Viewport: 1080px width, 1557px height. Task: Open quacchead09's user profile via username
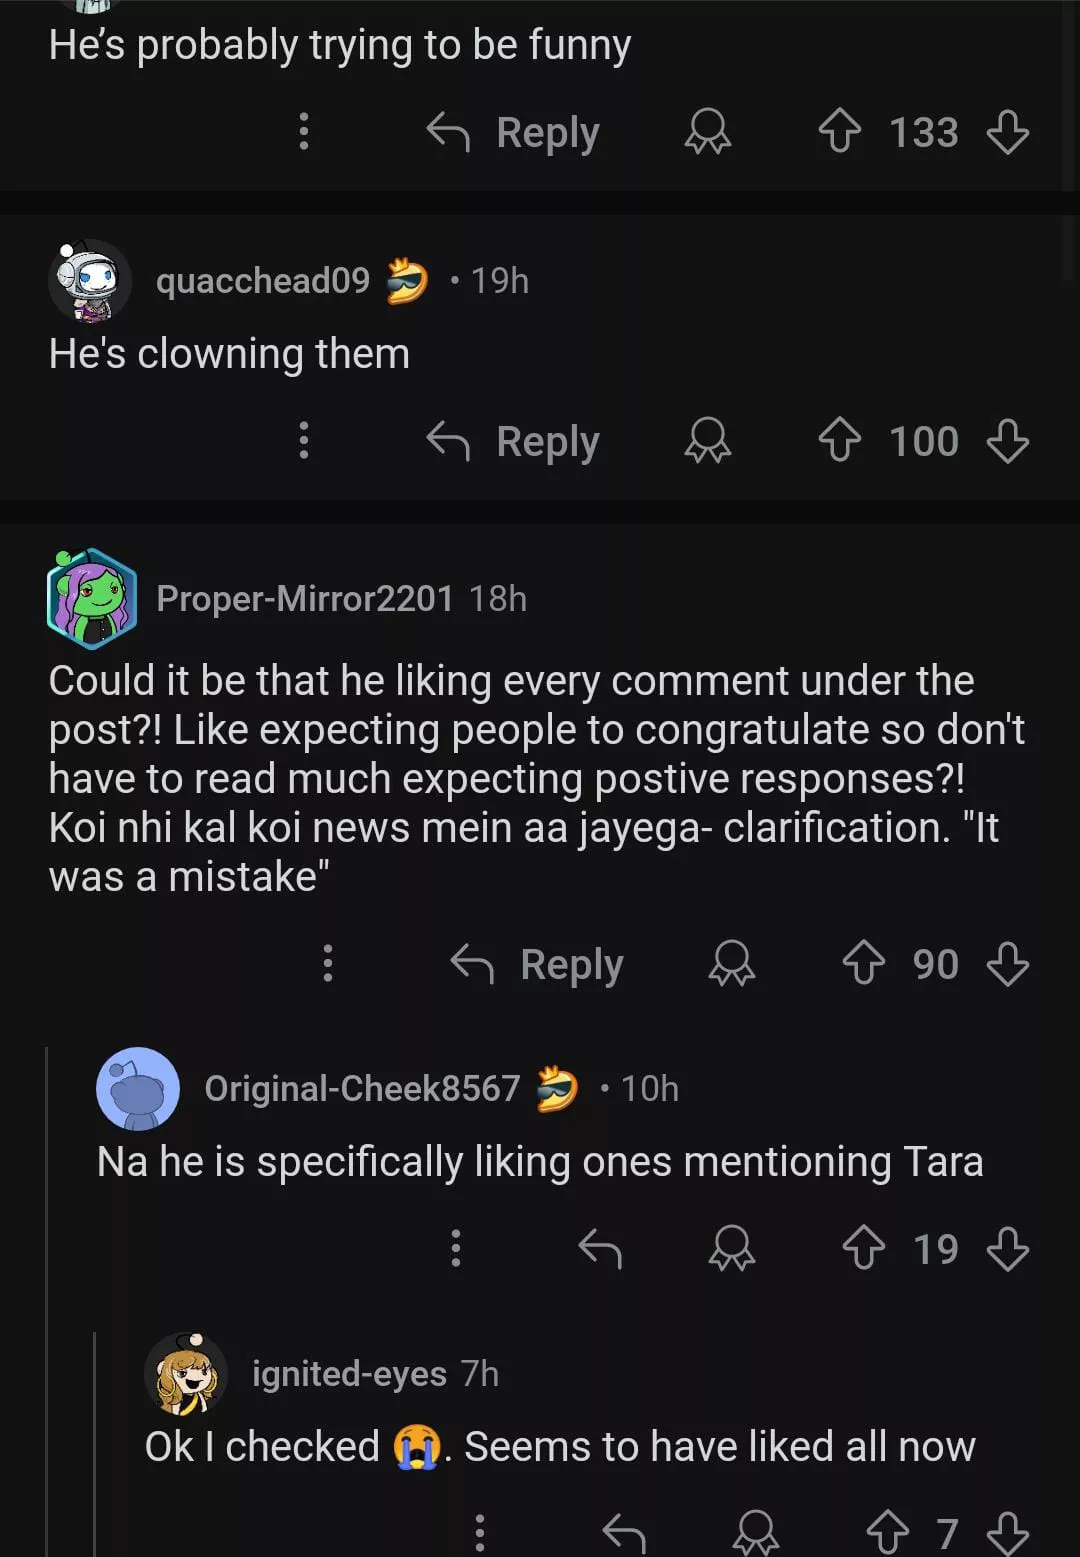pyautogui.click(x=263, y=281)
